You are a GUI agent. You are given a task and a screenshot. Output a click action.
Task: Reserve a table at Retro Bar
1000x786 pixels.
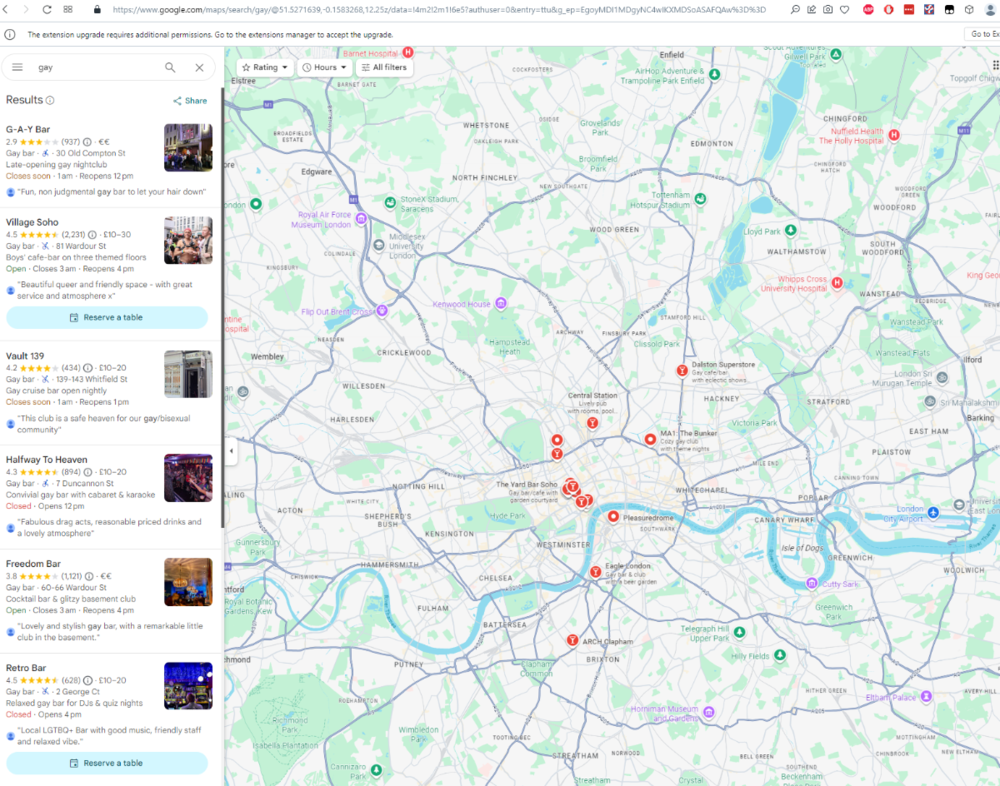tap(107, 763)
